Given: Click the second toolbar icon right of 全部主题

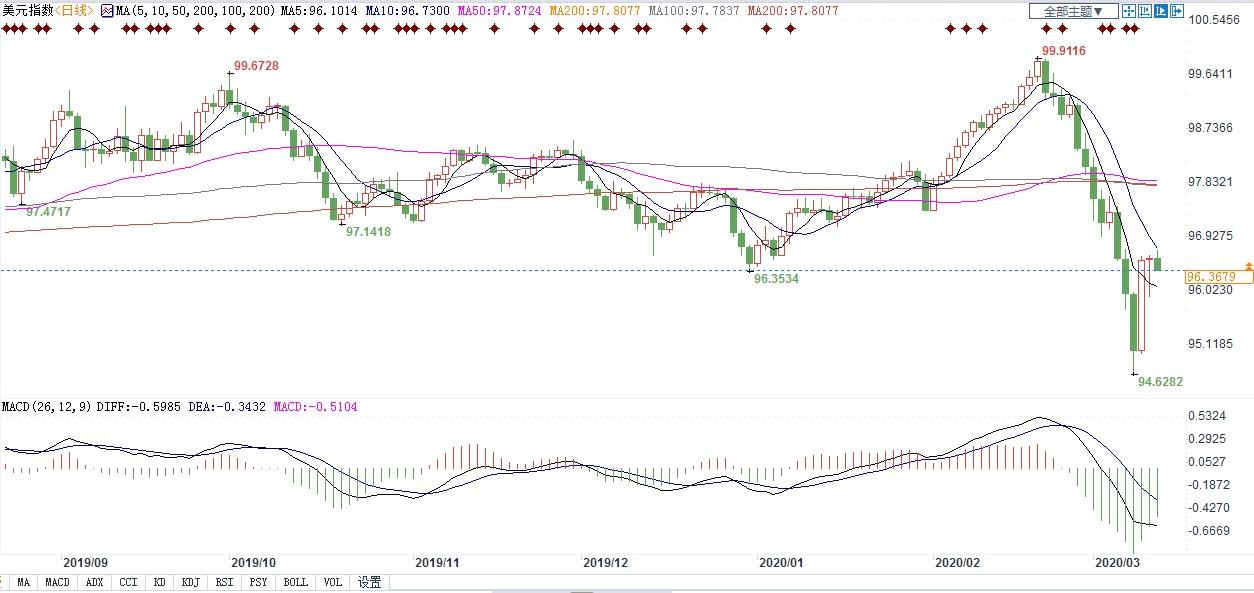Looking at the screenshot, I should click(1147, 11).
